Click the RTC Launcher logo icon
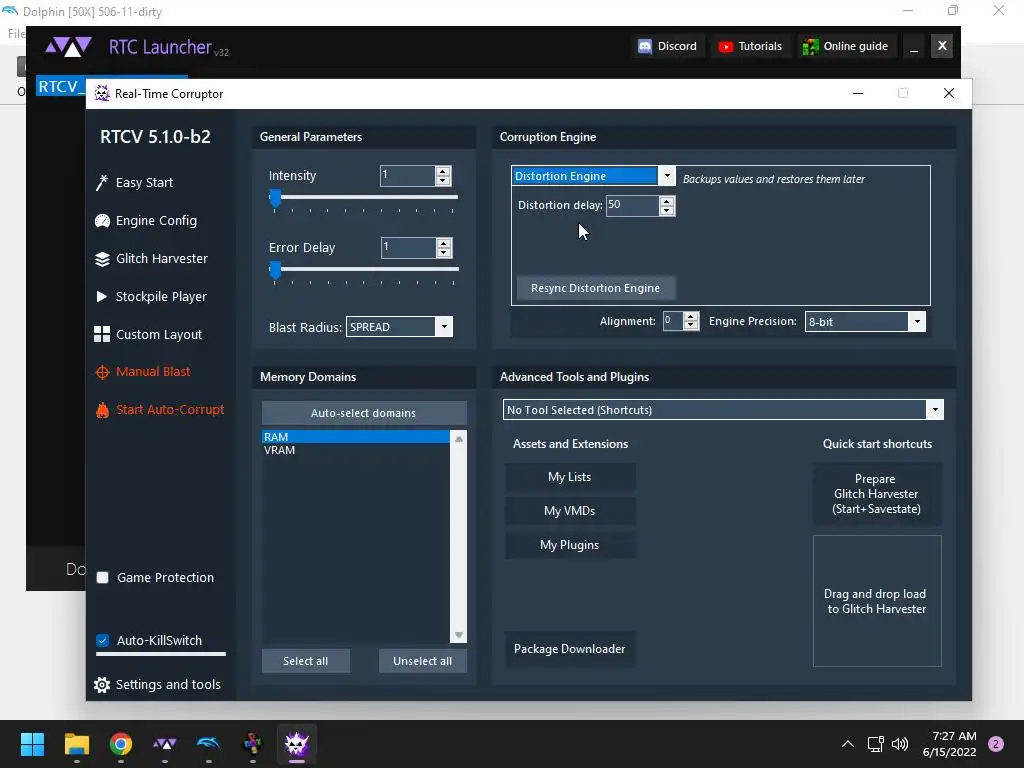The width and height of the screenshot is (1024, 768). pyautogui.click(x=68, y=47)
